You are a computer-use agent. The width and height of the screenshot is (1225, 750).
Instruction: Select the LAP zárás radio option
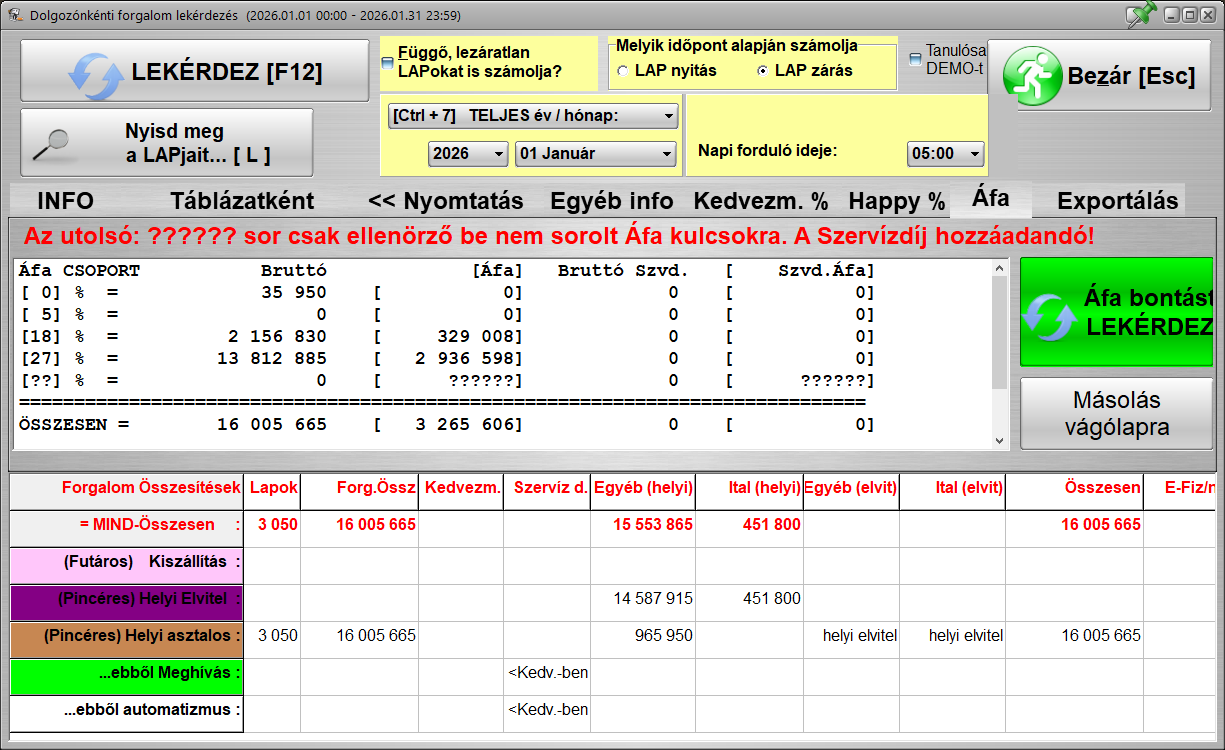point(763,71)
